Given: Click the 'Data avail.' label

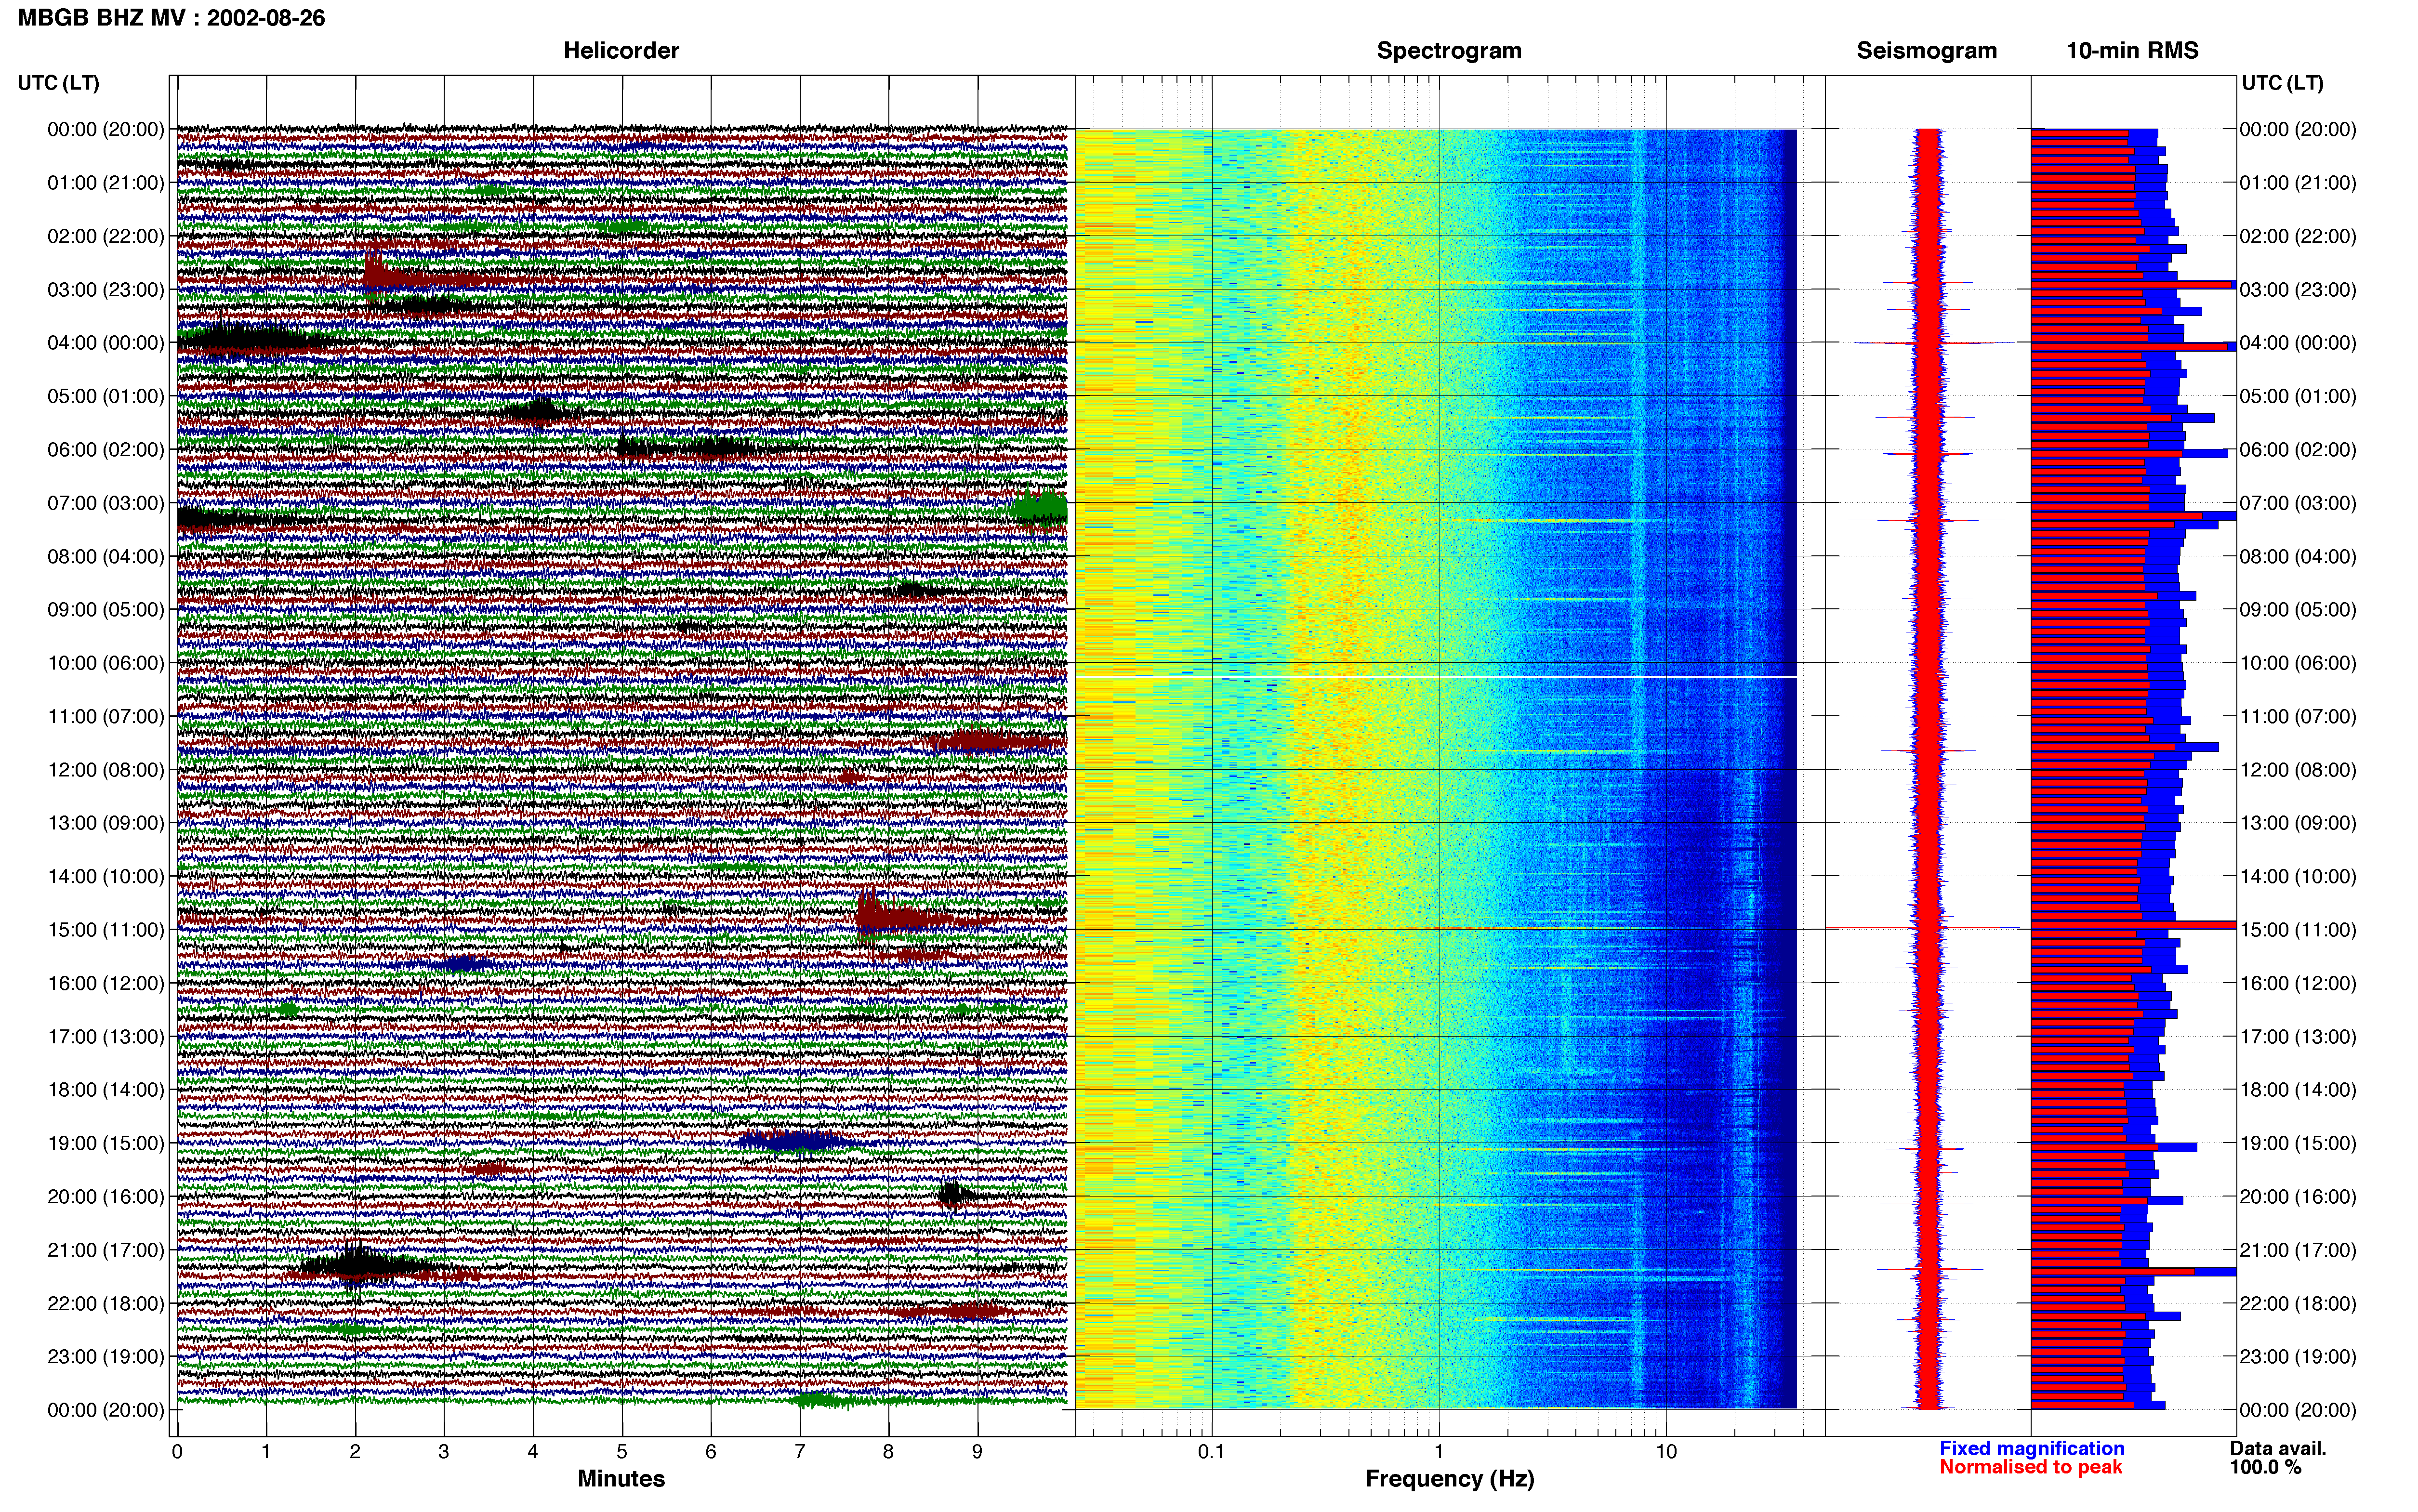Looking at the screenshot, I should pyautogui.click(x=2278, y=1448).
